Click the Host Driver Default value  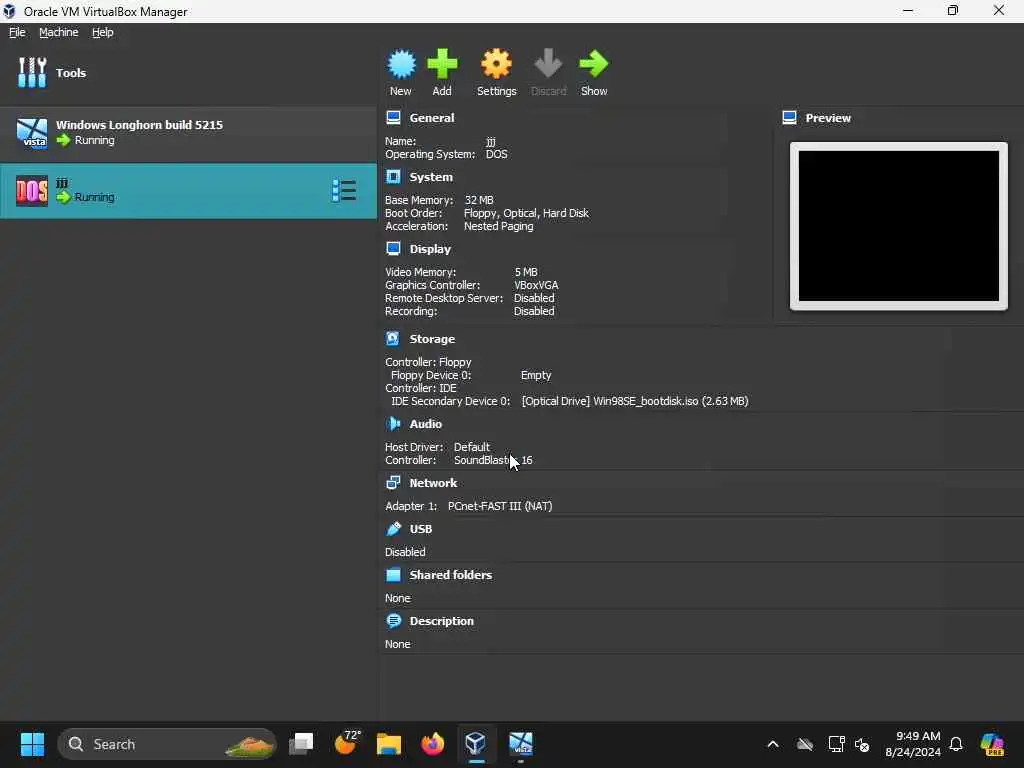(472, 447)
